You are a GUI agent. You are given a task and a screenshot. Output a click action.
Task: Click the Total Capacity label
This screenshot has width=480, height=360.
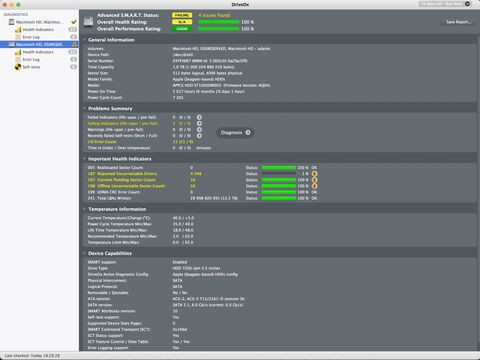tap(101, 67)
